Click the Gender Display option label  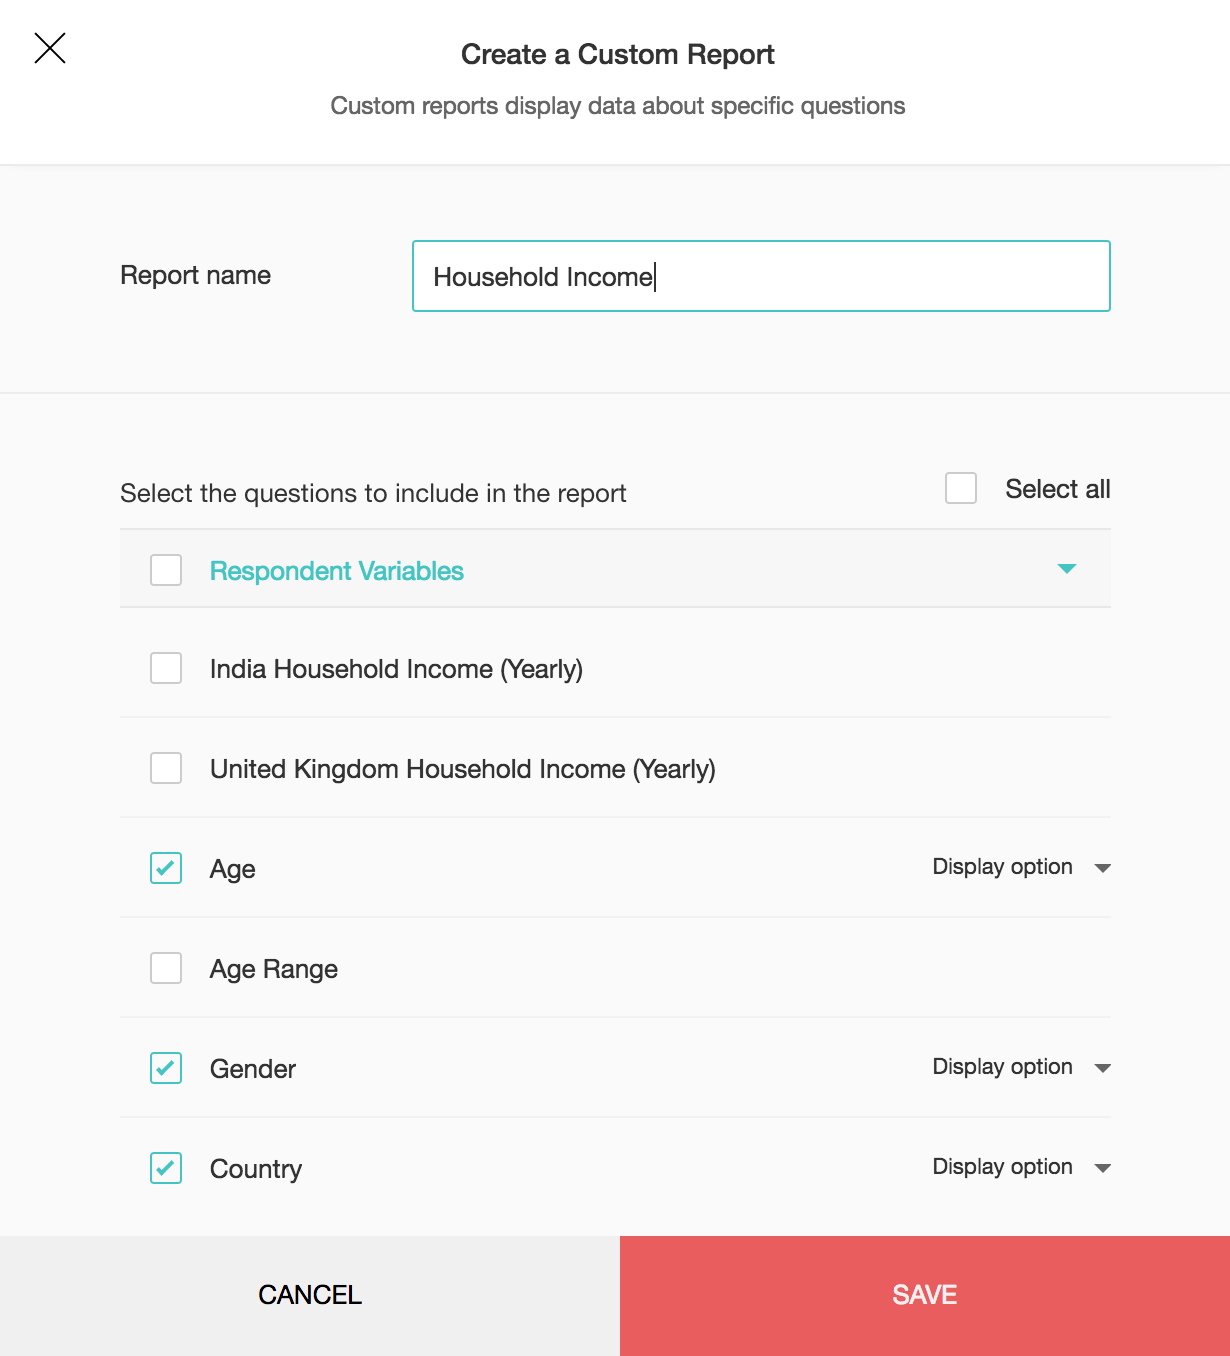click(x=1002, y=1067)
